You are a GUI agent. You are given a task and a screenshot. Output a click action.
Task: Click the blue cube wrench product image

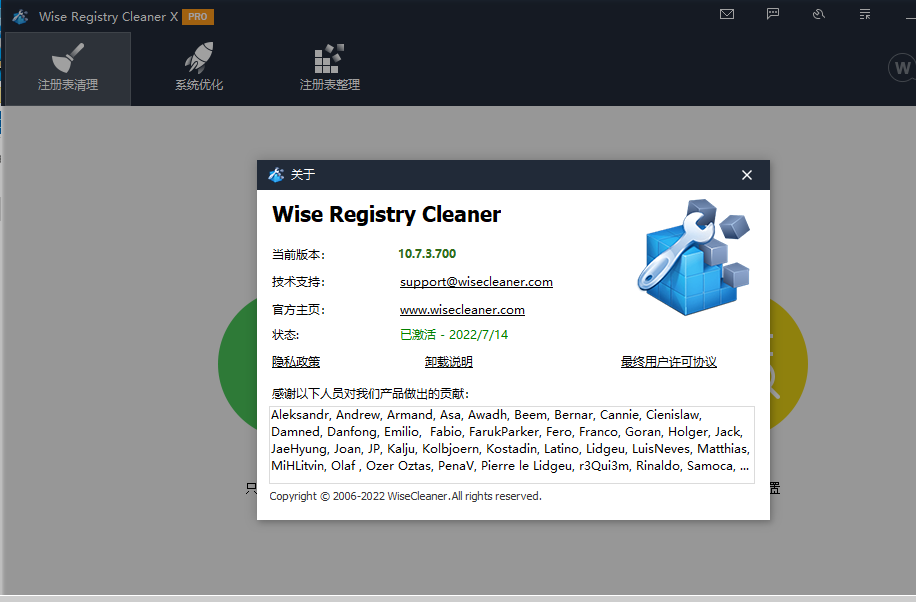(694, 257)
